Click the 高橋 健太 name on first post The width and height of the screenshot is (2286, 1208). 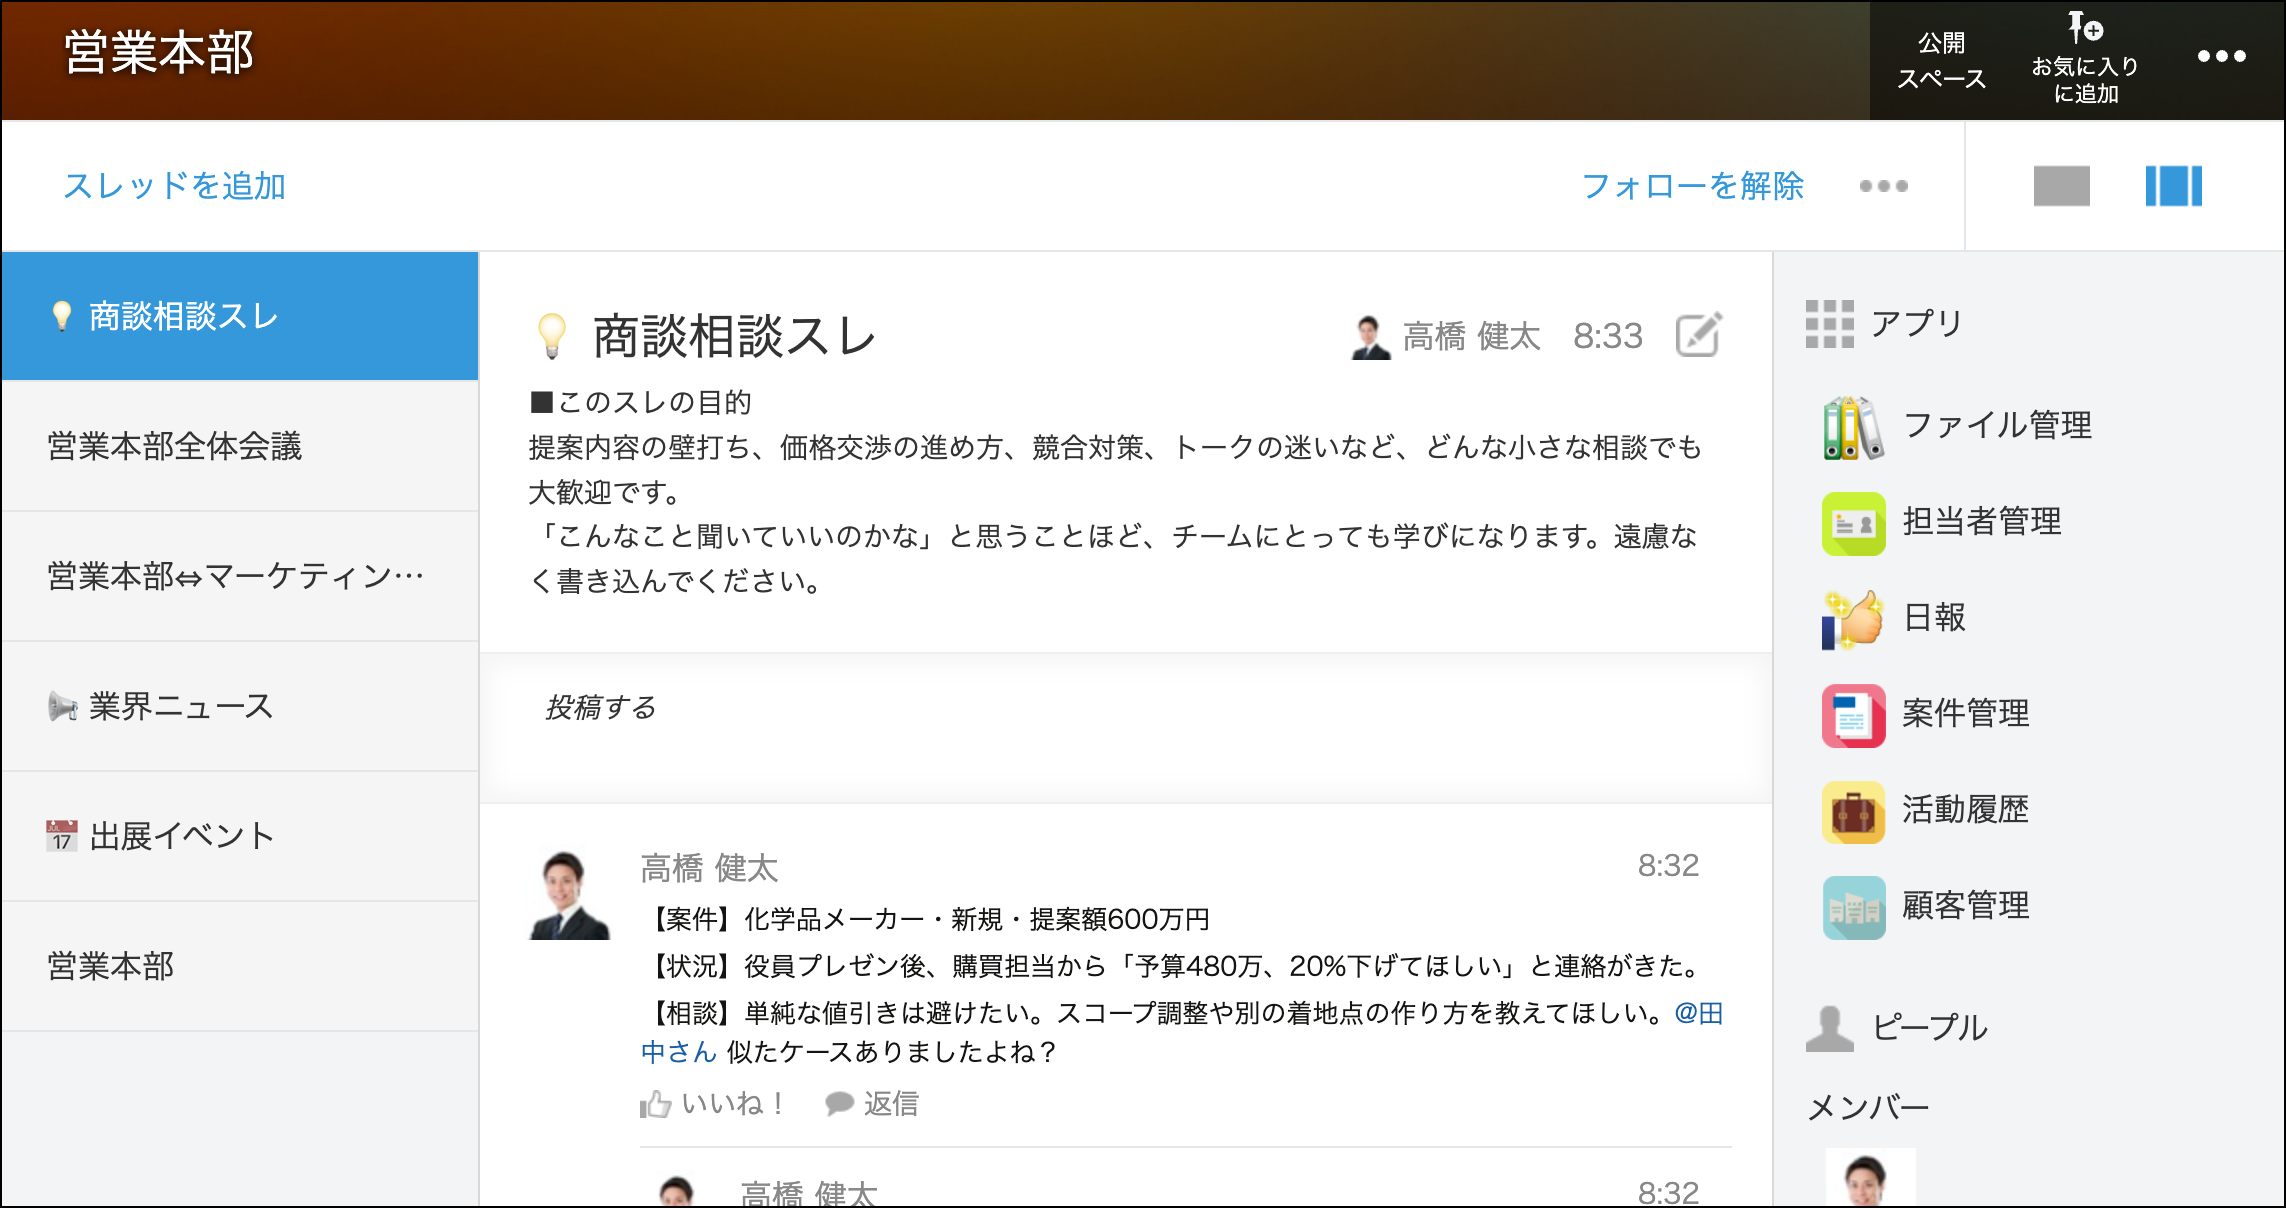point(709,868)
